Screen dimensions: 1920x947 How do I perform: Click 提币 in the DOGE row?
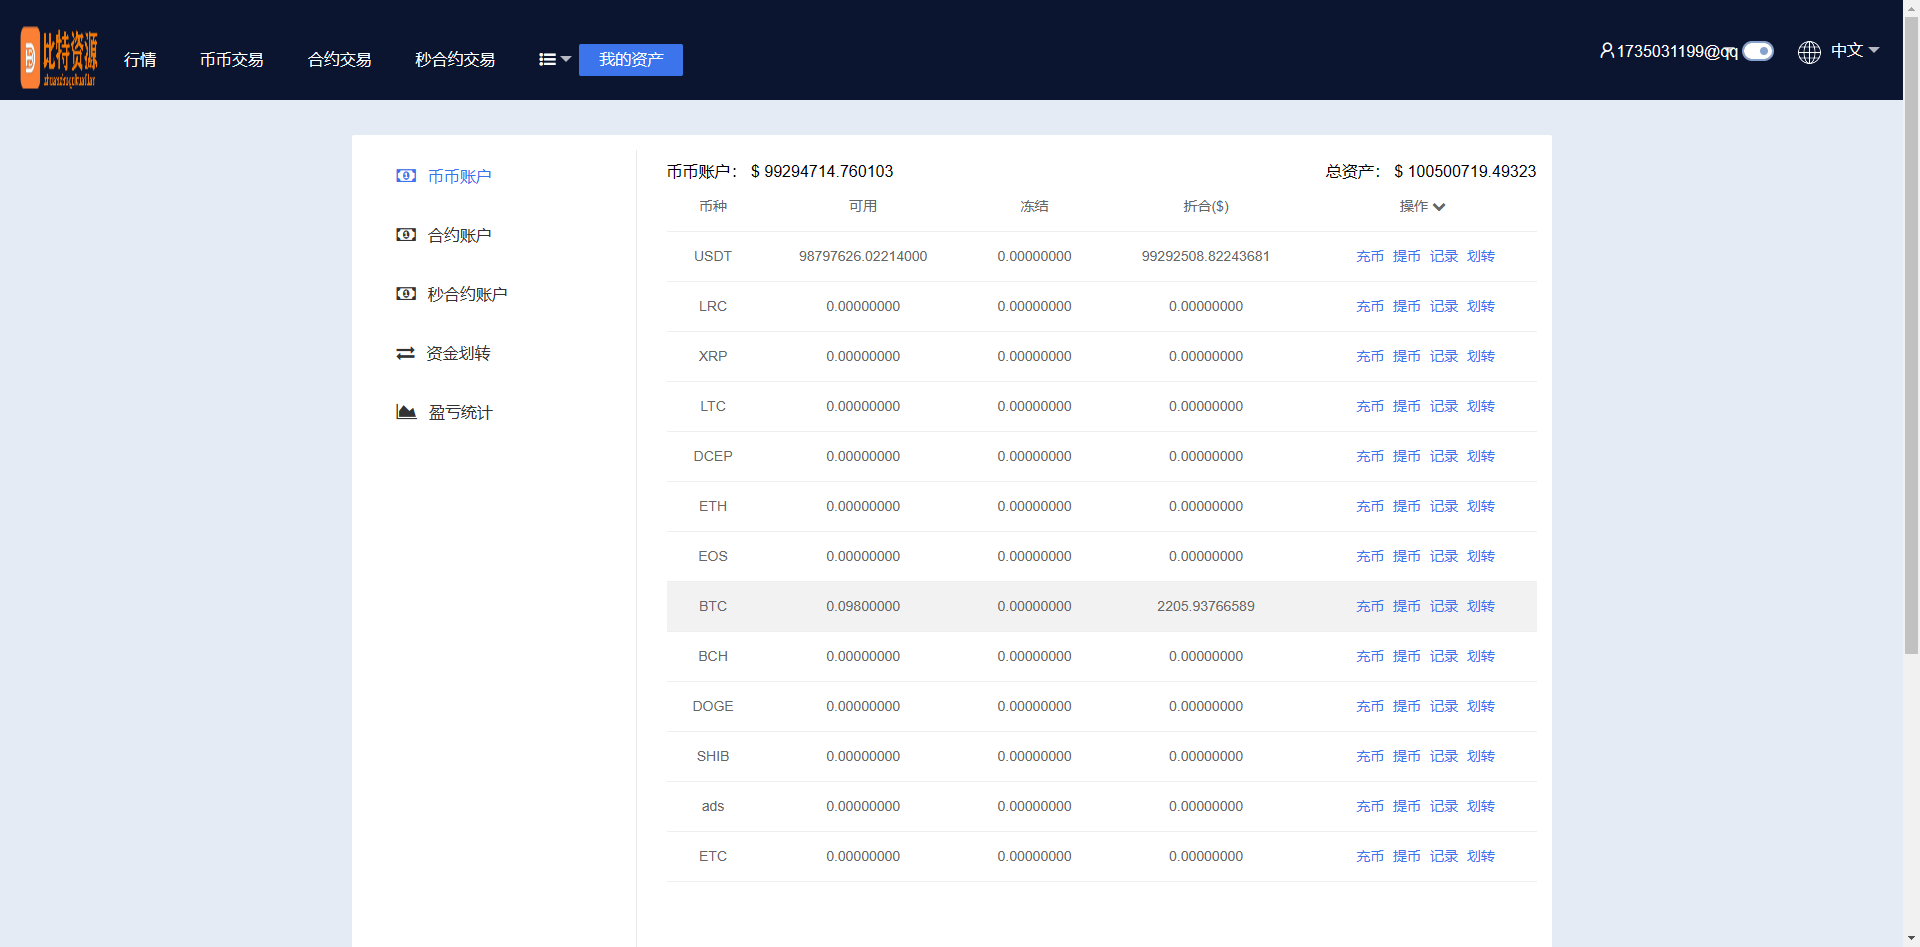tap(1407, 706)
